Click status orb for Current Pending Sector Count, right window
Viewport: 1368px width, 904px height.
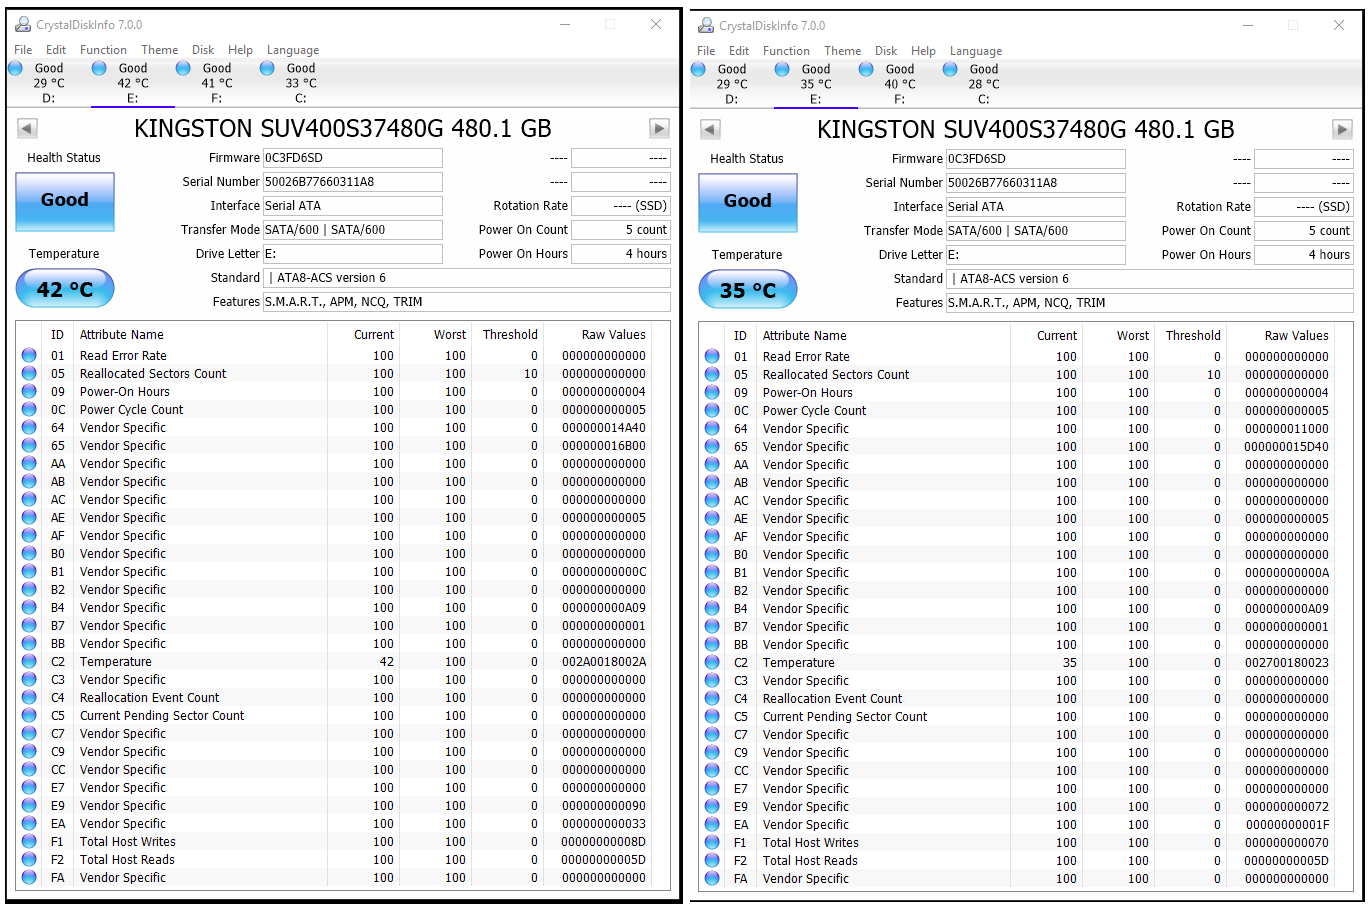coord(712,716)
